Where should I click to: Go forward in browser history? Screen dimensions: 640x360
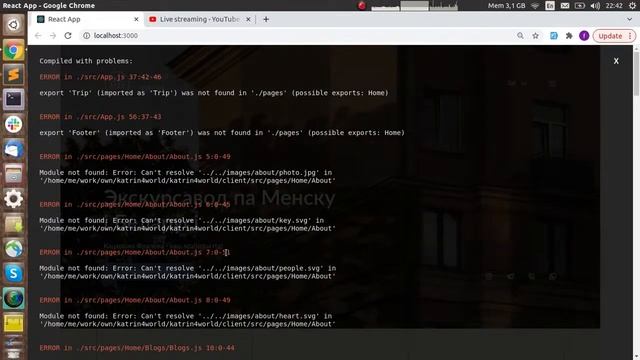click(x=53, y=36)
